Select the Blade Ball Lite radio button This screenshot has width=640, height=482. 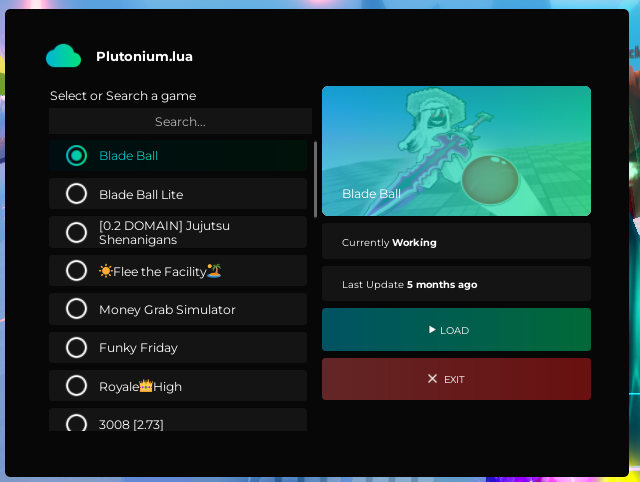76,194
